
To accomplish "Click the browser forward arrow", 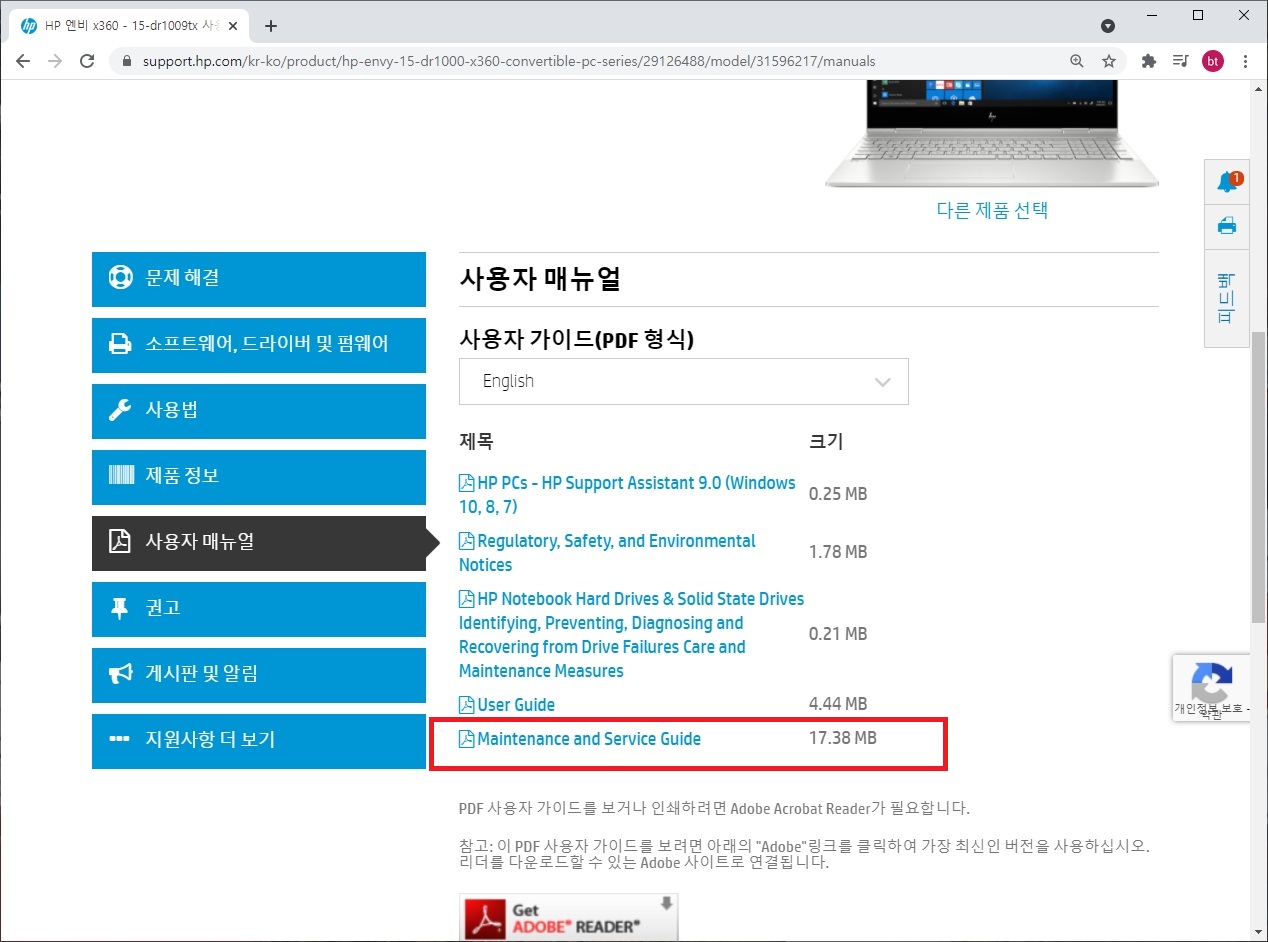I will point(55,61).
